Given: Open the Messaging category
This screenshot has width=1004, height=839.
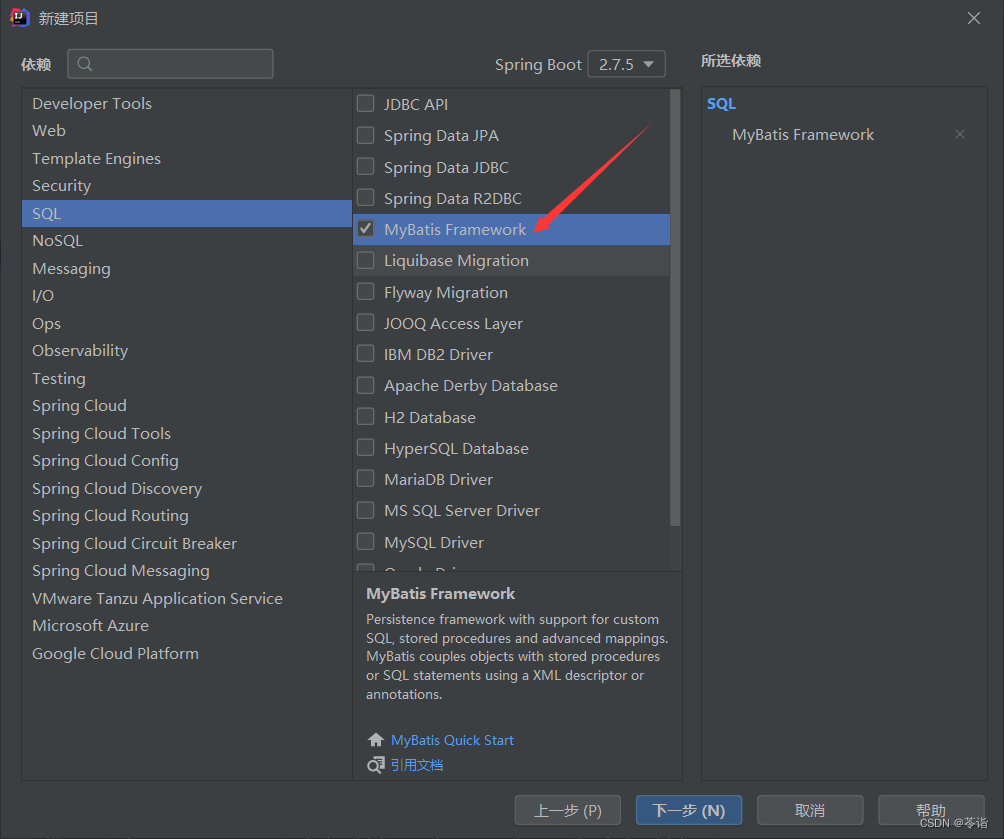Looking at the screenshot, I should 186,268.
